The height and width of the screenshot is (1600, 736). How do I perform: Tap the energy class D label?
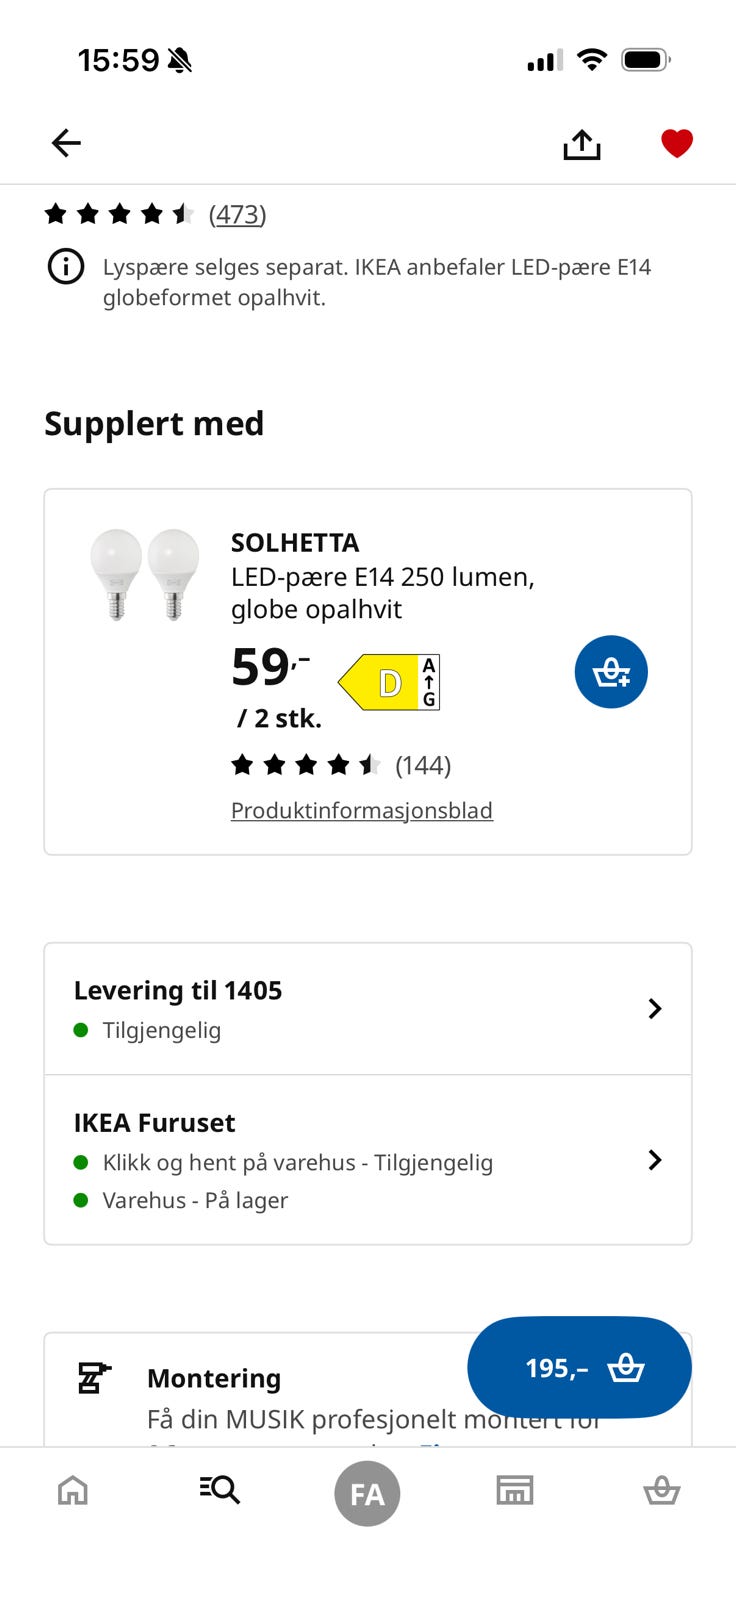[389, 682]
